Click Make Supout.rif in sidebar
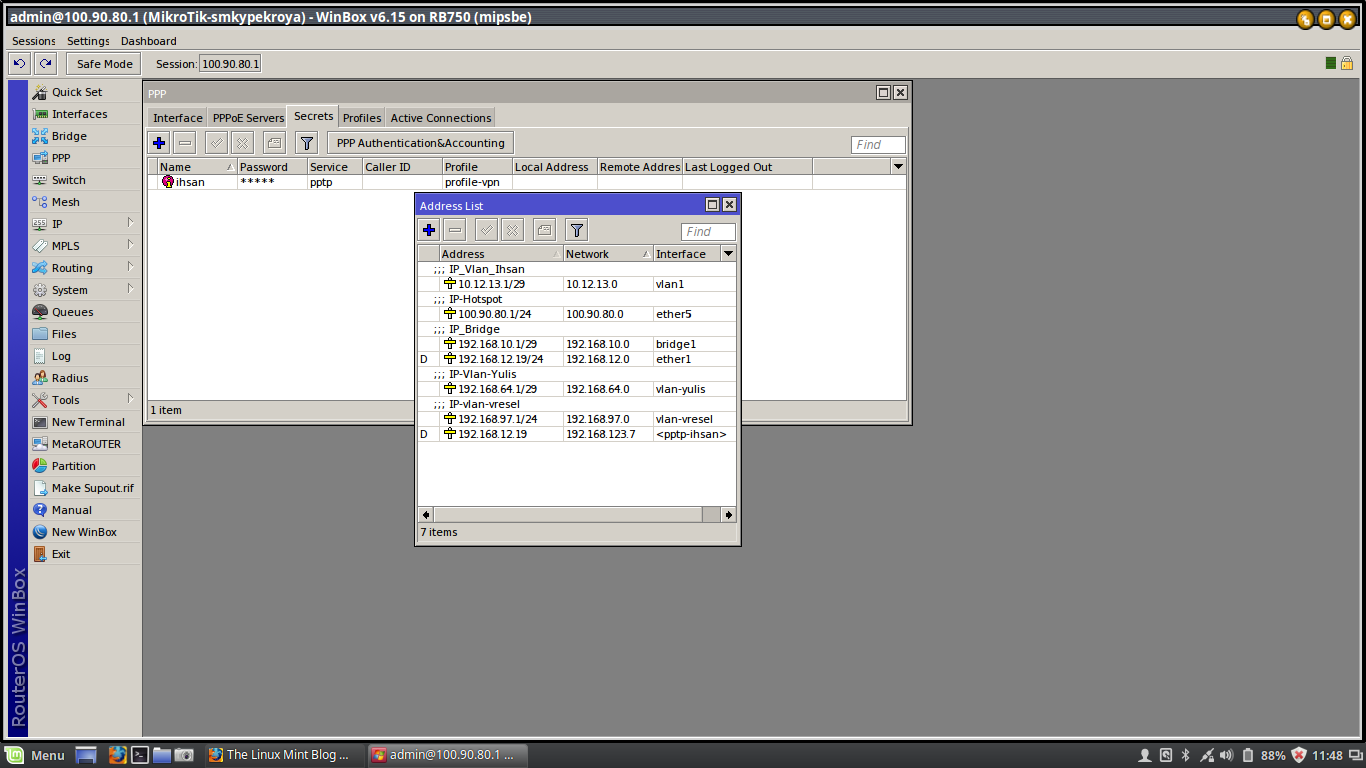Screen dimensions: 1366x768 click(84, 488)
